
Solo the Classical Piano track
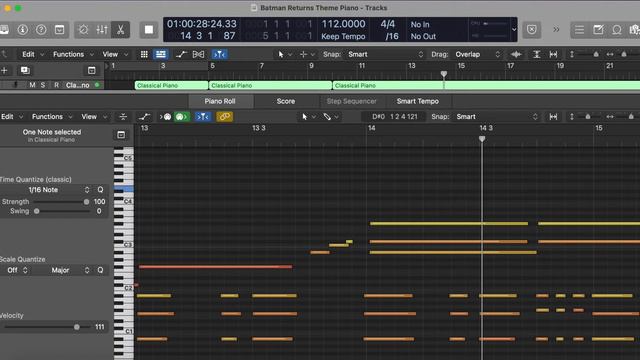pos(42,85)
